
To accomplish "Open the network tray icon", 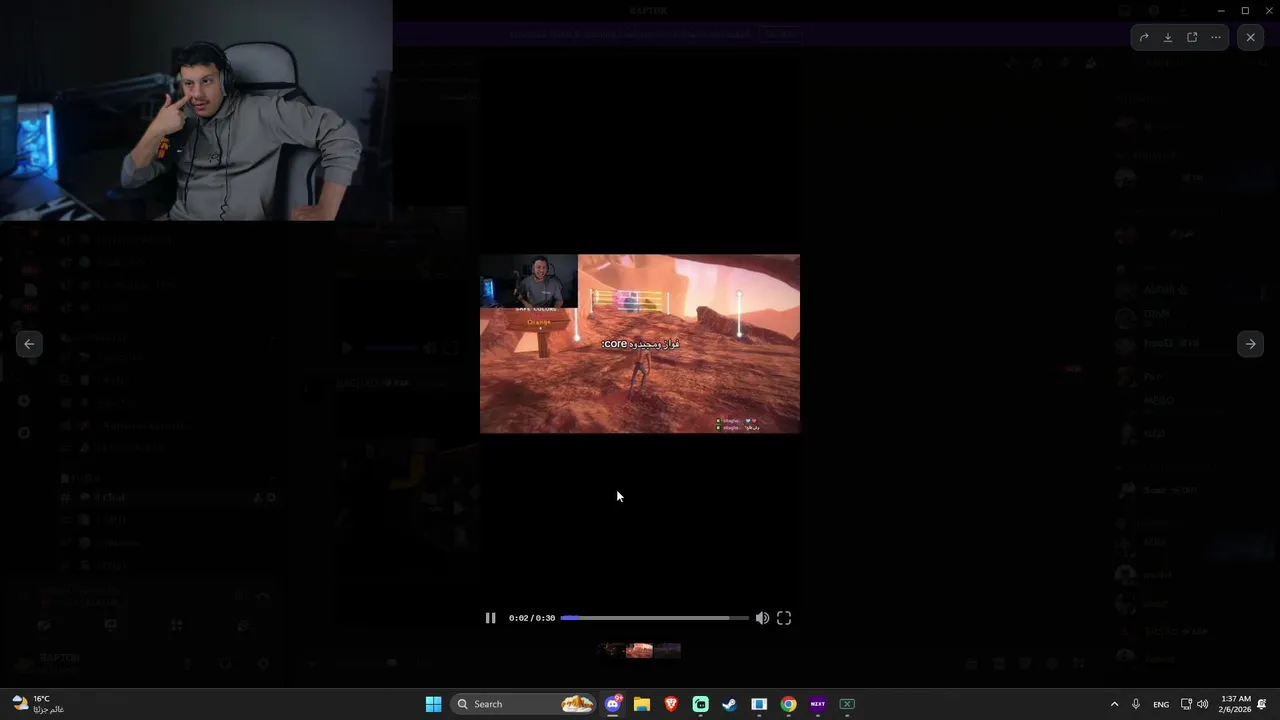I will [1186, 704].
